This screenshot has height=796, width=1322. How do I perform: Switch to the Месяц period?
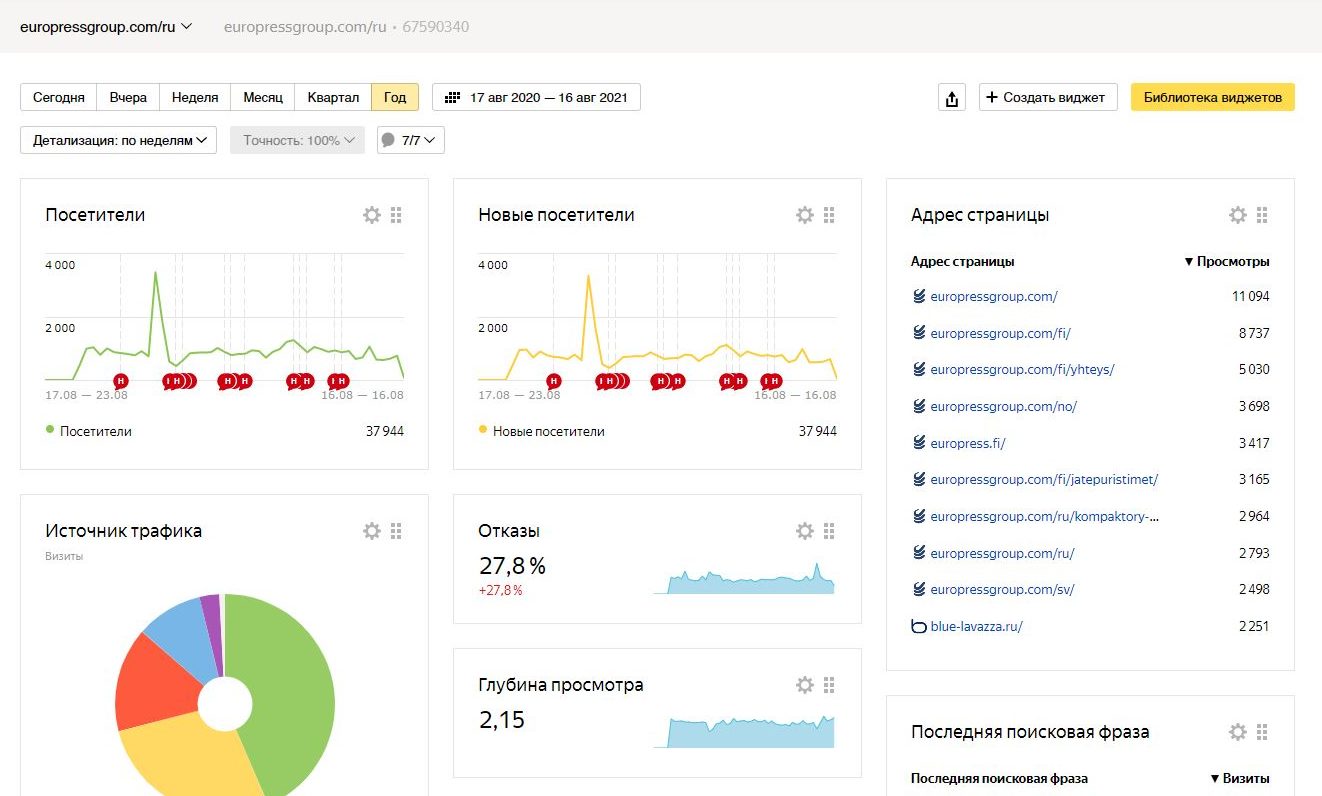coord(263,98)
